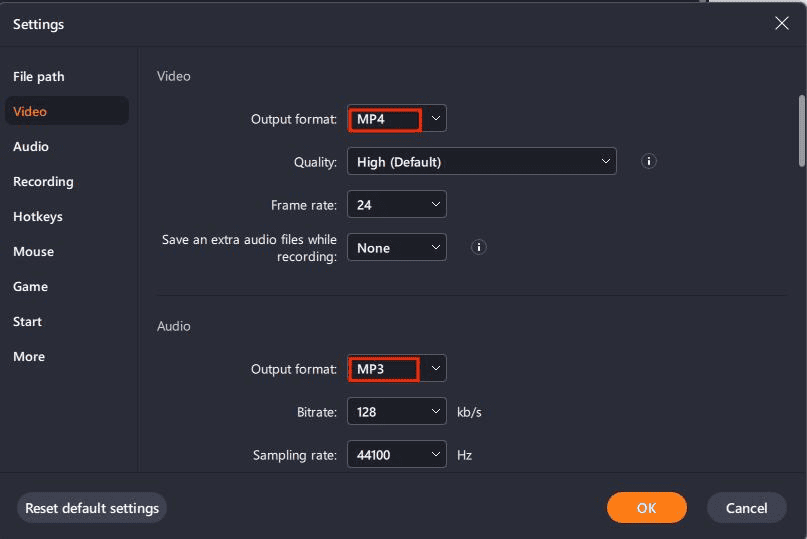Open the Bitrate 128 dropdown
The width and height of the screenshot is (807, 539).
tap(396, 411)
